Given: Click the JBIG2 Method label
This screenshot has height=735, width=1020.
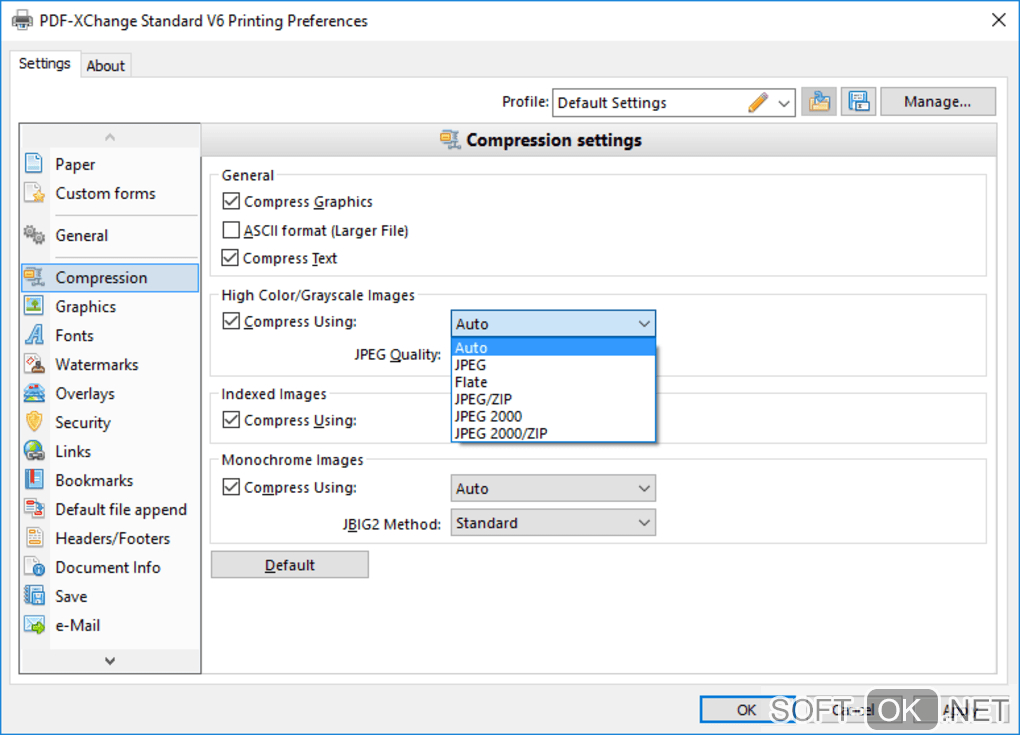Looking at the screenshot, I should 392,524.
